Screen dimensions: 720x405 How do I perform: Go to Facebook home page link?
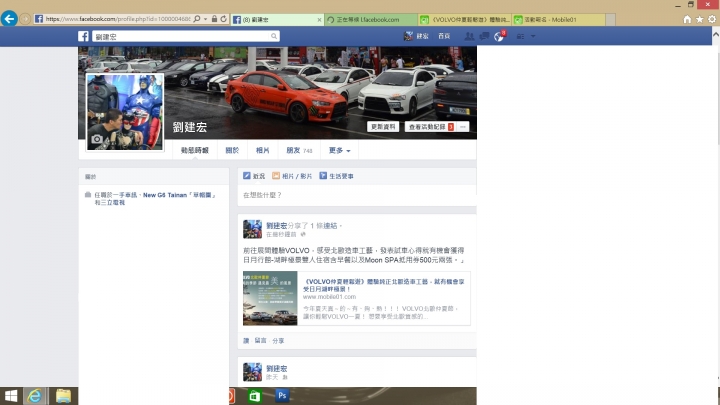[x=444, y=36]
